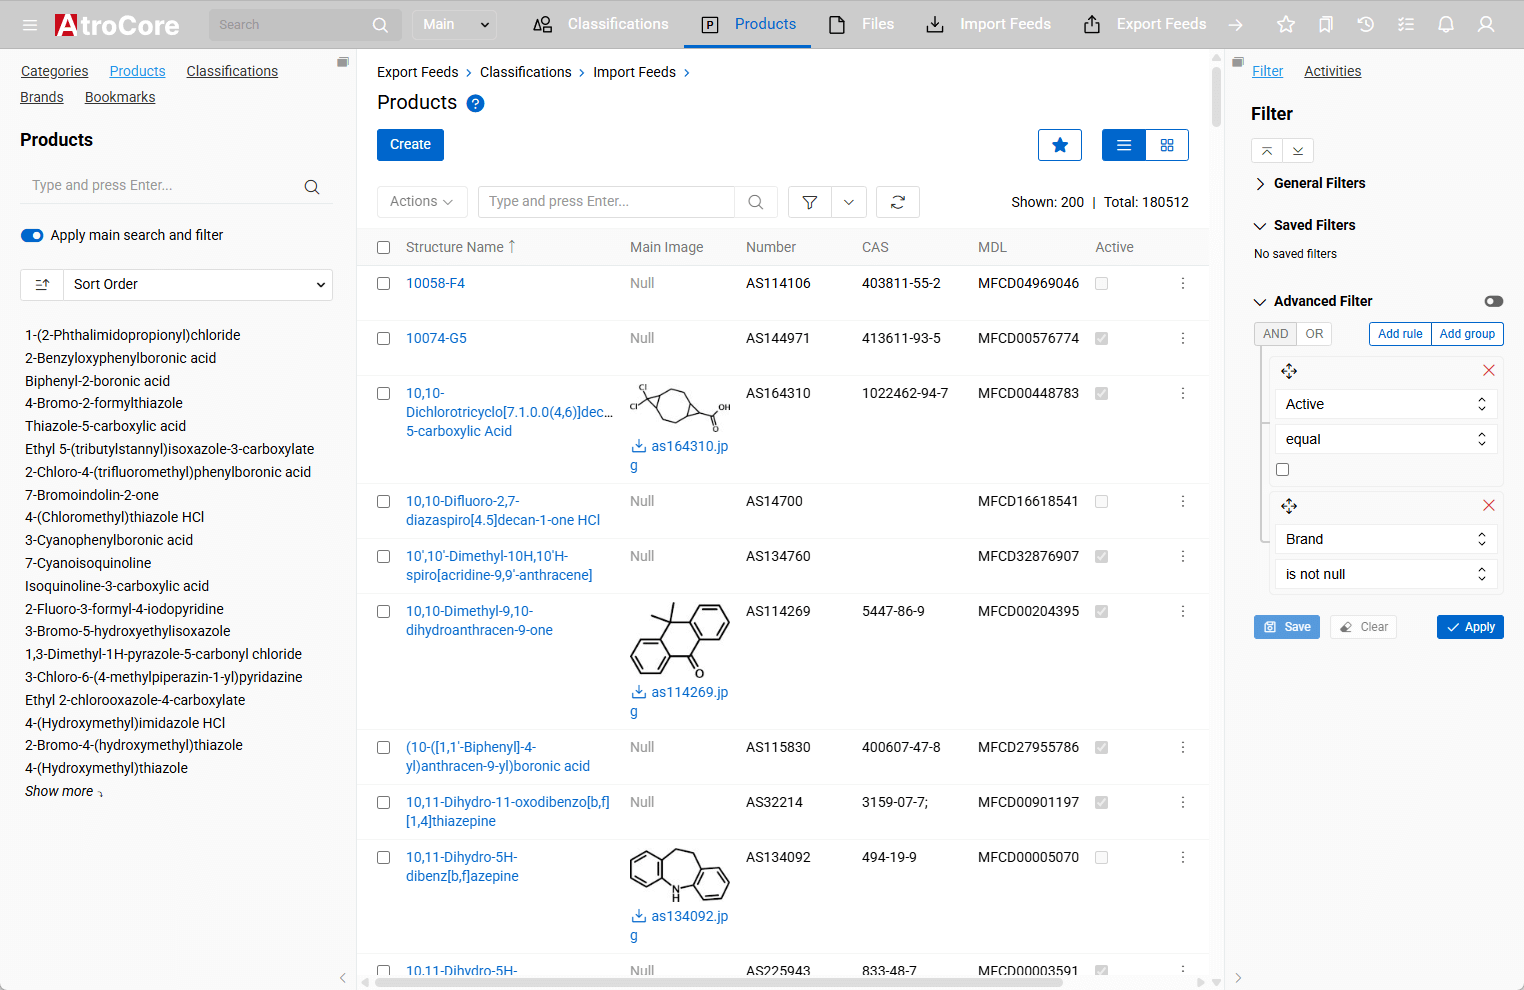Viewport: 1524px width, 990px height.
Task: Open the notifications bell
Action: tap(1445, 24)
